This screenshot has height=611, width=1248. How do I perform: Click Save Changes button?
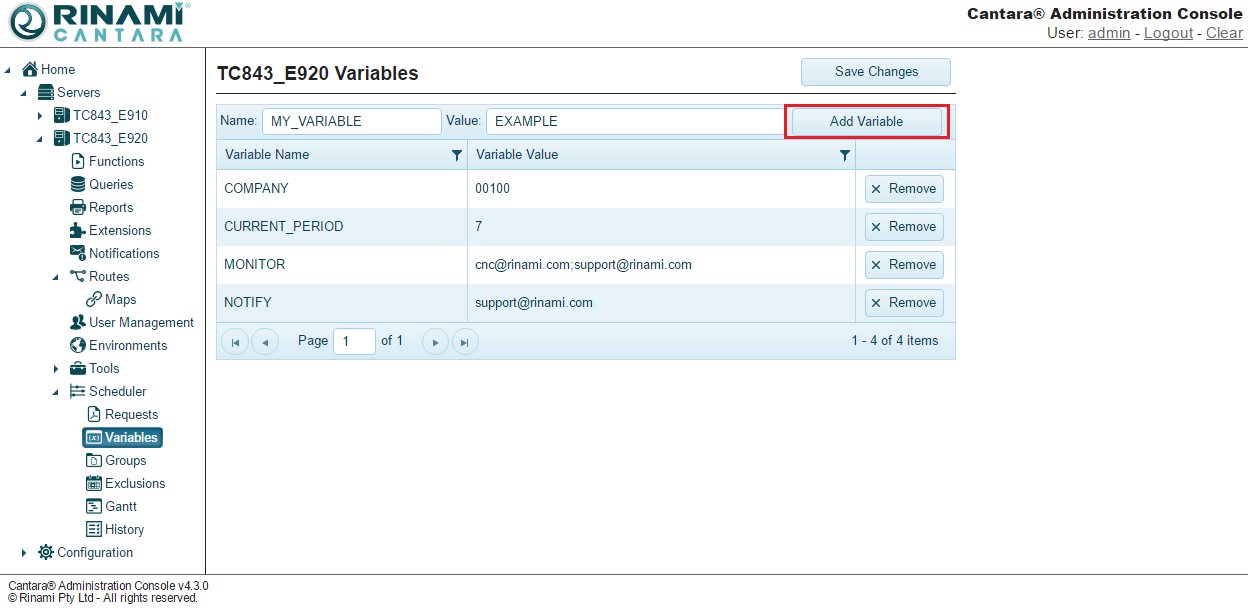pos(876,72)
